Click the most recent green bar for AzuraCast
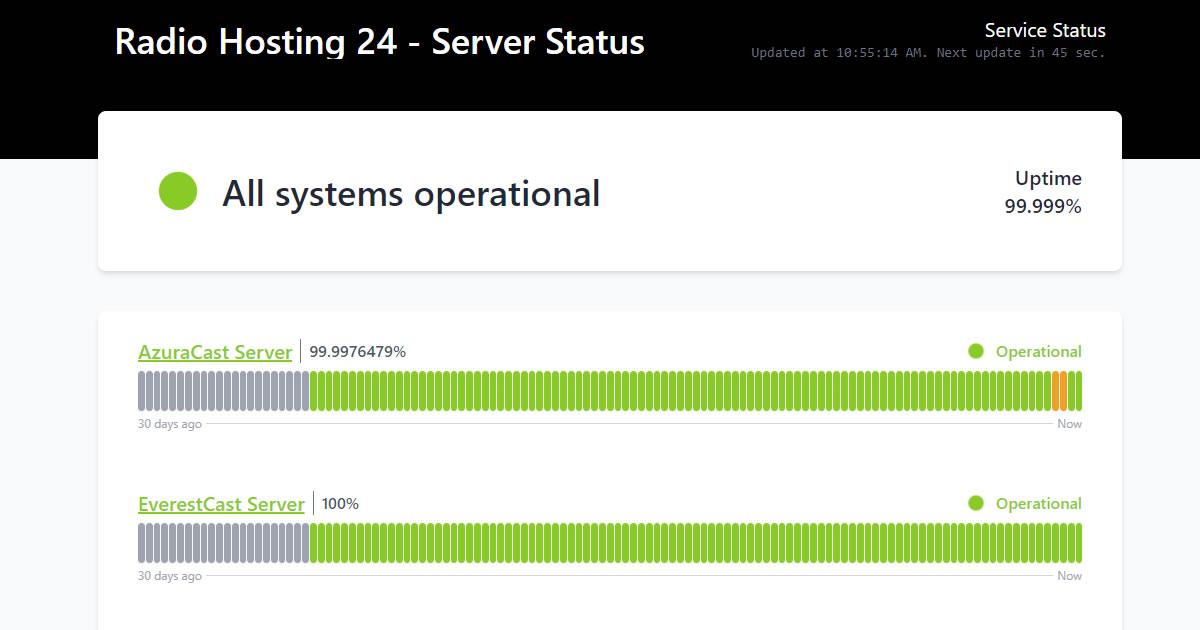This screenshot has height=630, width=1200. (x=1077, y=390)
